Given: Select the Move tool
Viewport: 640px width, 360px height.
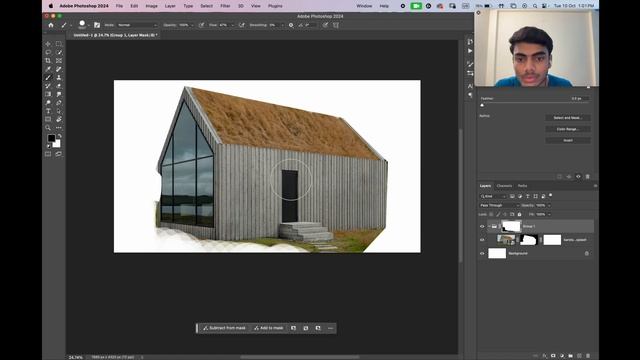Looking at the screenshot, I should (48, 44).
